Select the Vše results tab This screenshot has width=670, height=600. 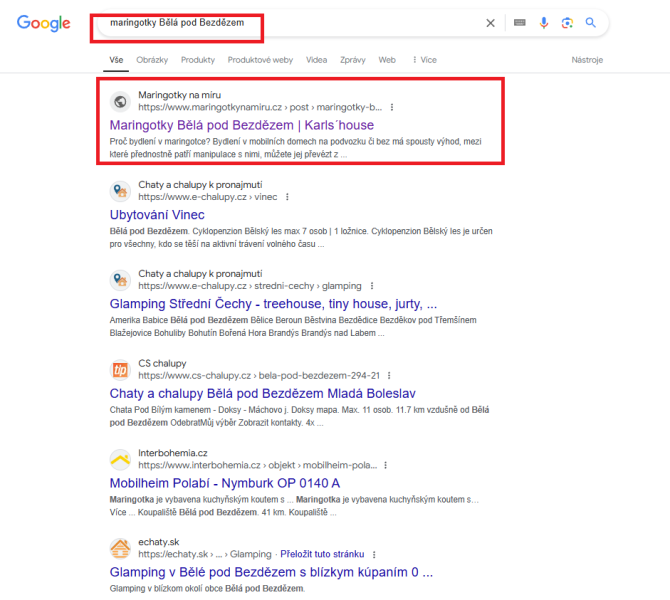coord(116,60)
